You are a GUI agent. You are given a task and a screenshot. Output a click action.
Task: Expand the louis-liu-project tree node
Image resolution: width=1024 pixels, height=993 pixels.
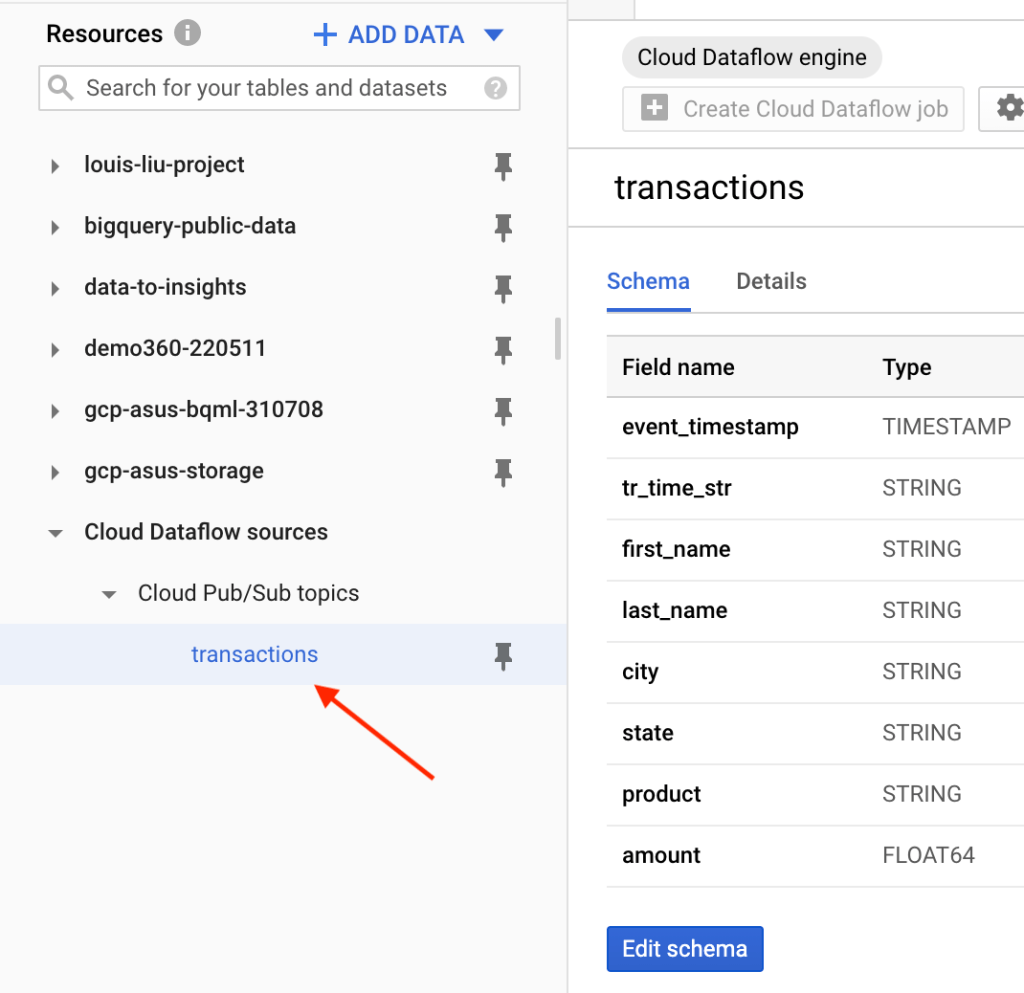click(x=55, y=166)
